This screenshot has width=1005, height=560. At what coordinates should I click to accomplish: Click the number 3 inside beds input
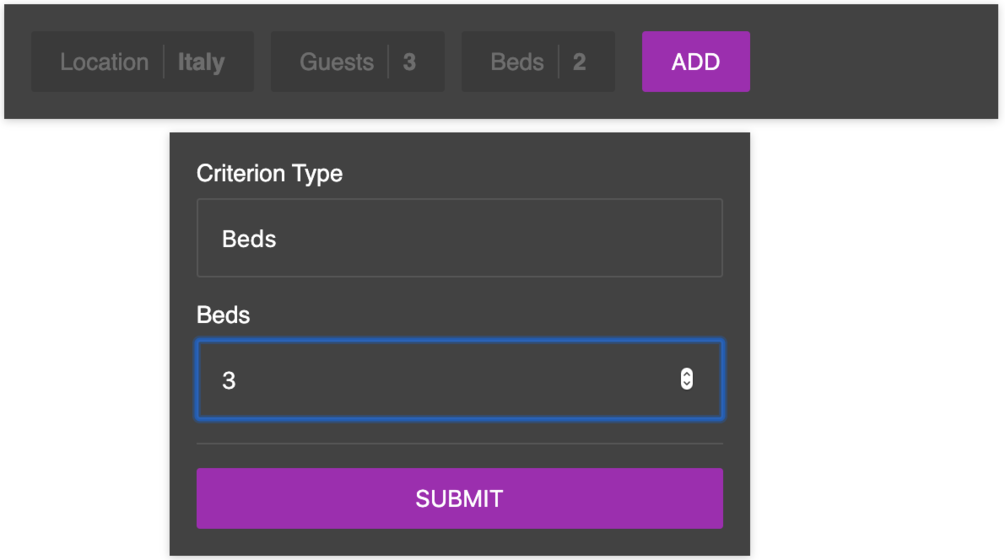point(229,381)
